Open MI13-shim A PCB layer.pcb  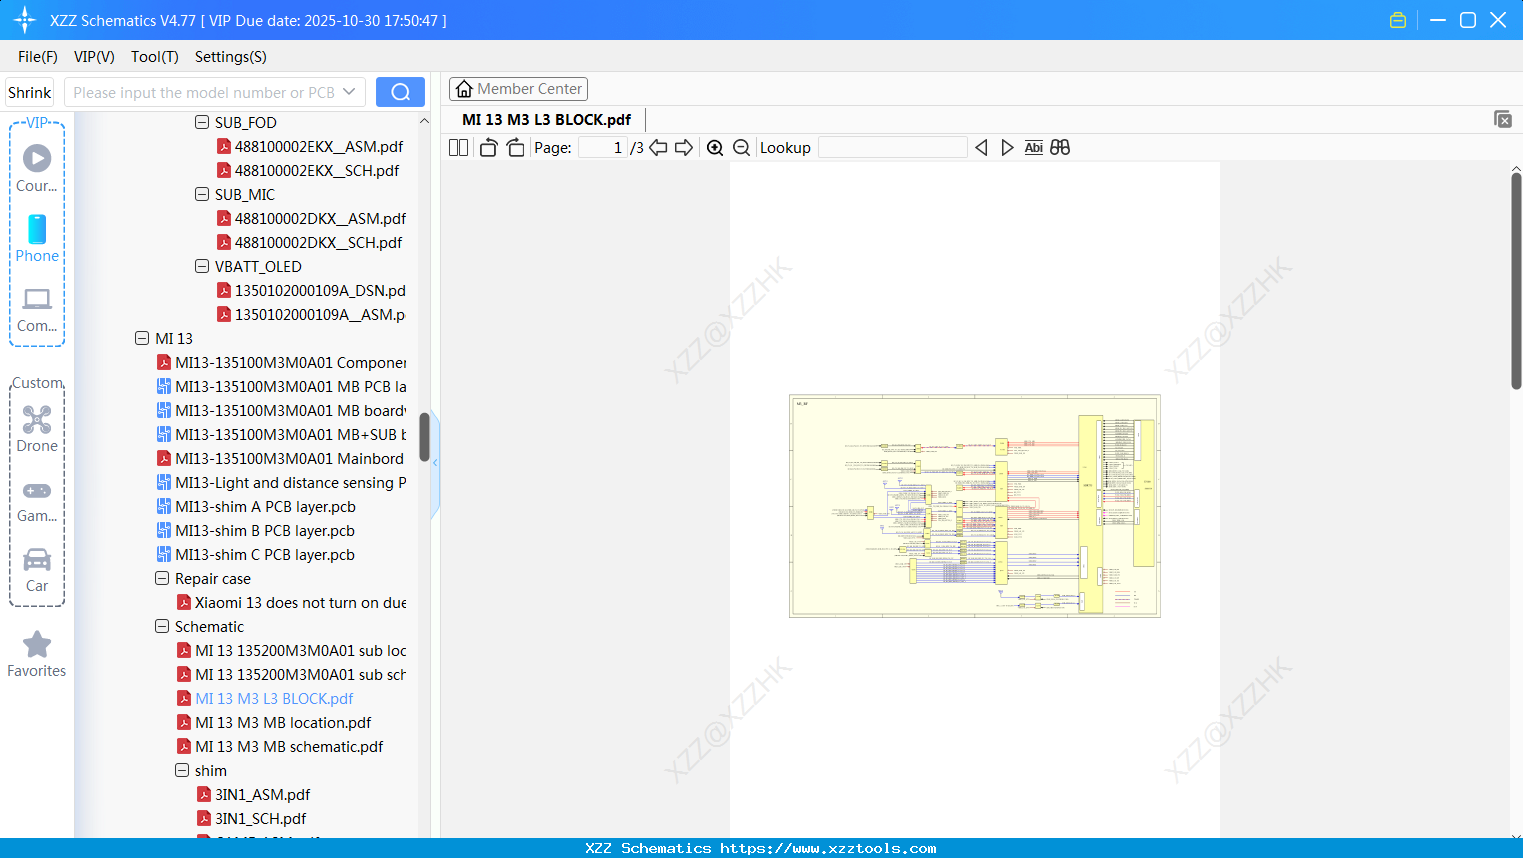click(265, 507)
